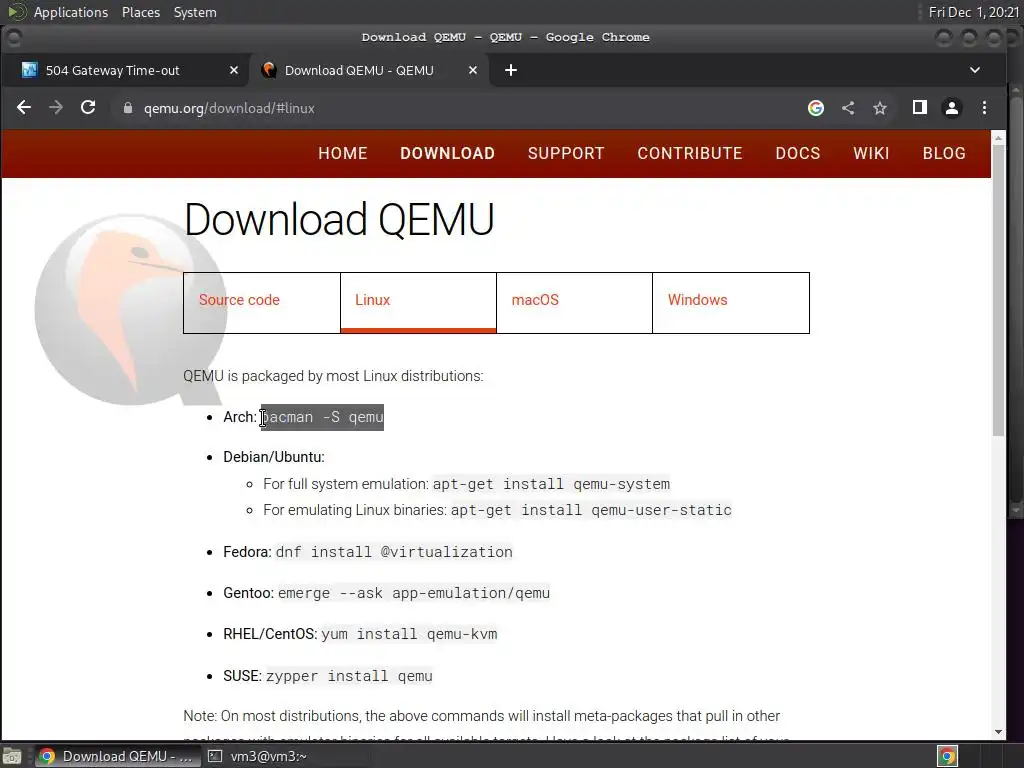Click the window menu icon in title bar
Image resolution: width=1024 pixels, height=768 pixels.
[13, 38]
